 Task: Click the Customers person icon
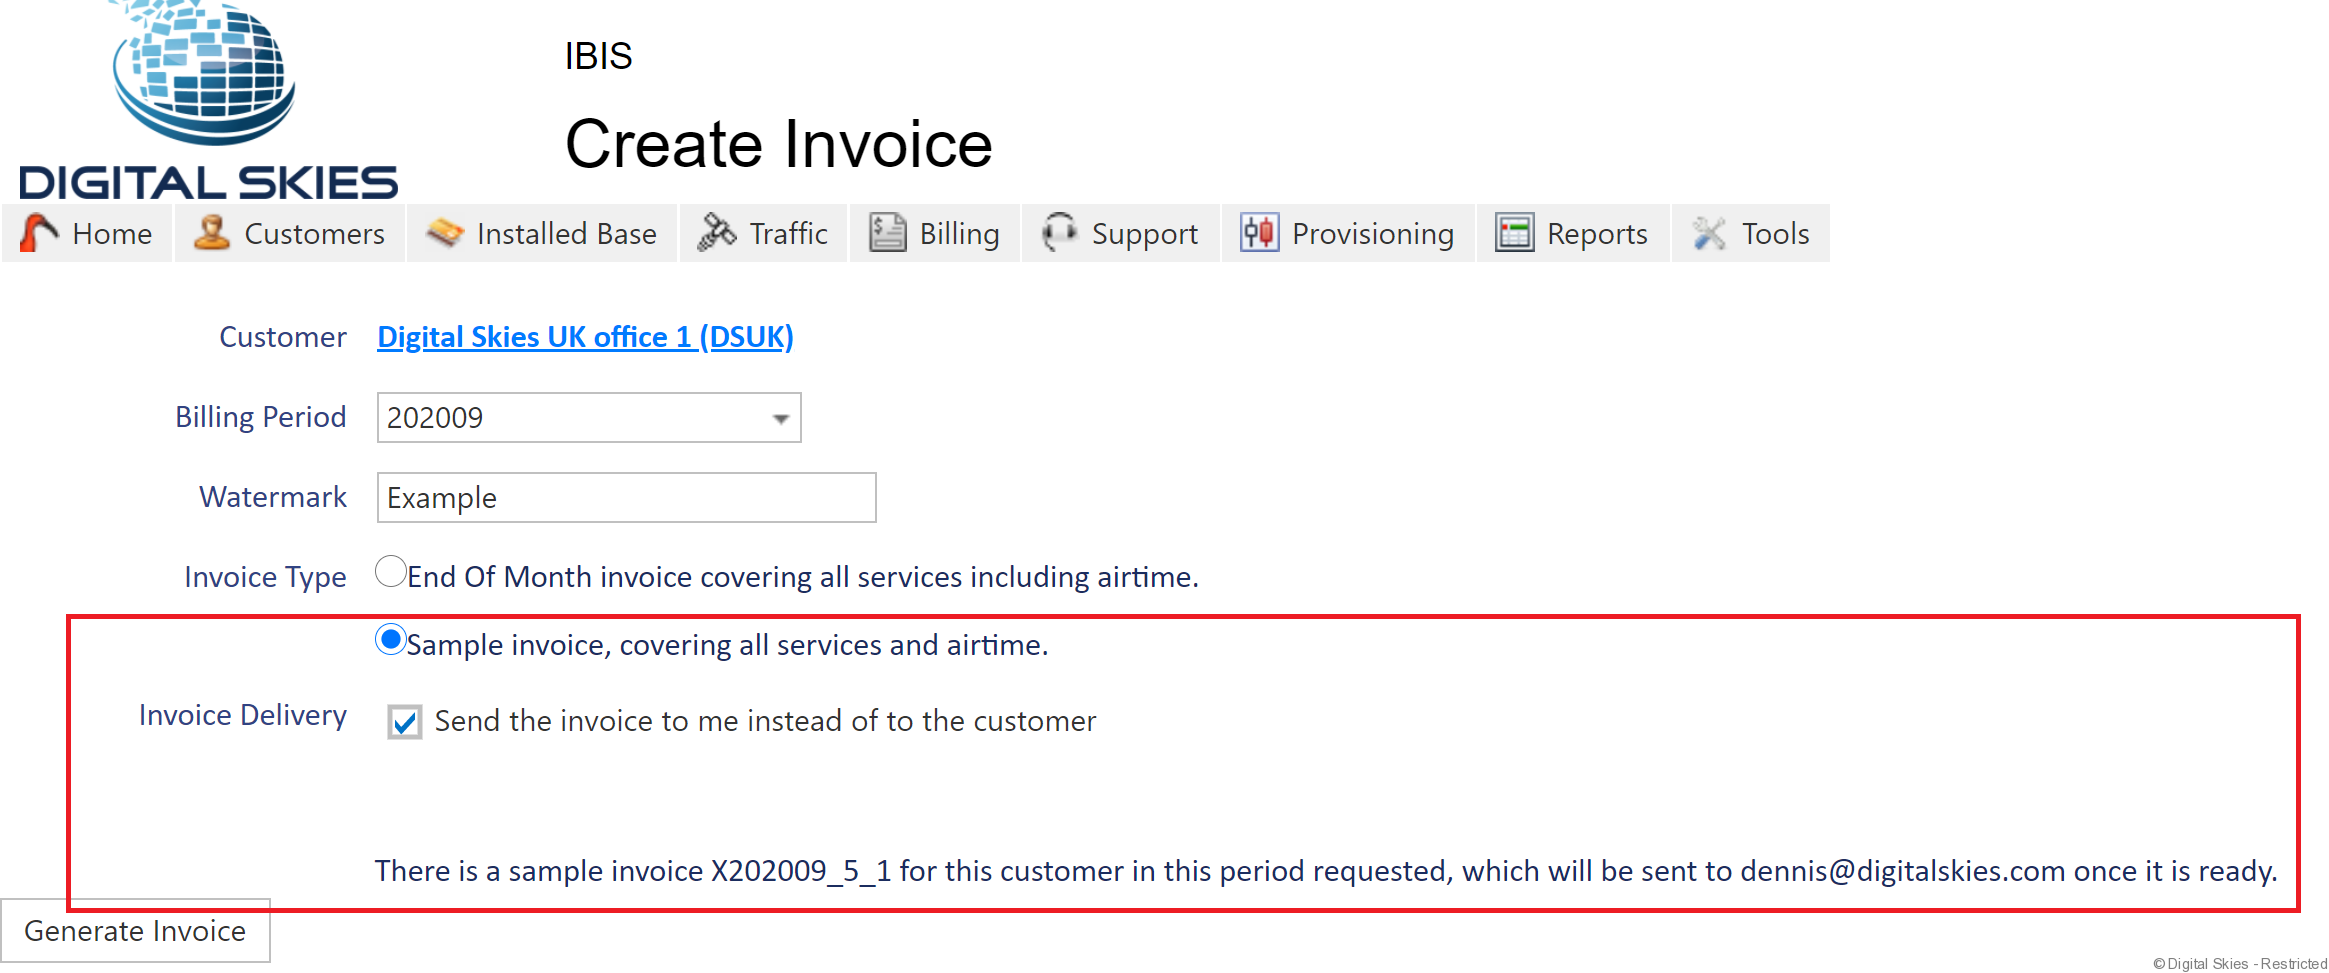tap(212, 233)
